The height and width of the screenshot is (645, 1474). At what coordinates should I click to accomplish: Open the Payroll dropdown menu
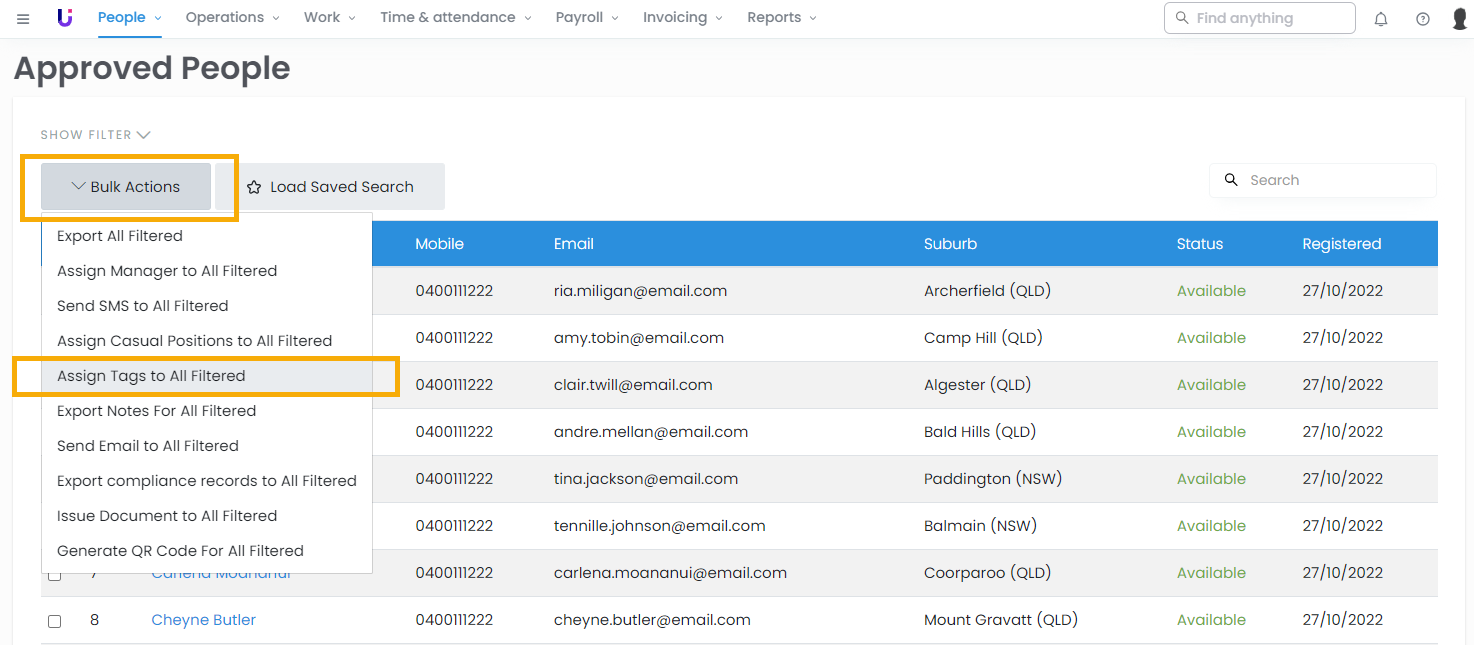click(587, 18)
